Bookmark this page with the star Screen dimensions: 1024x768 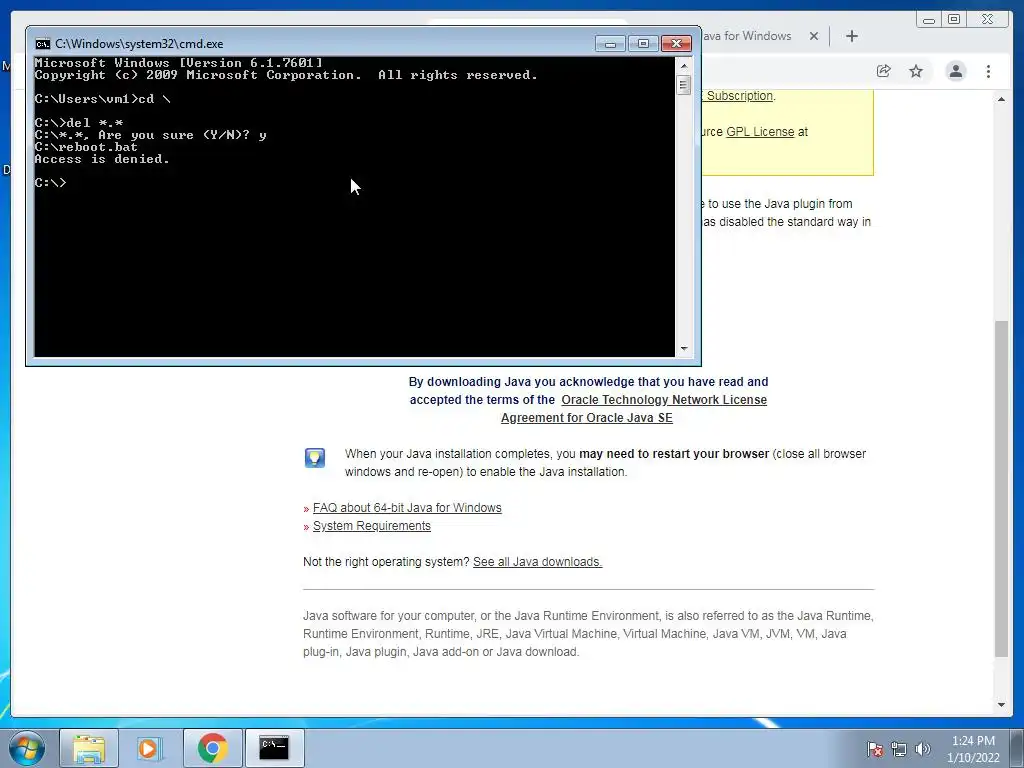click(x=916, y=71)
